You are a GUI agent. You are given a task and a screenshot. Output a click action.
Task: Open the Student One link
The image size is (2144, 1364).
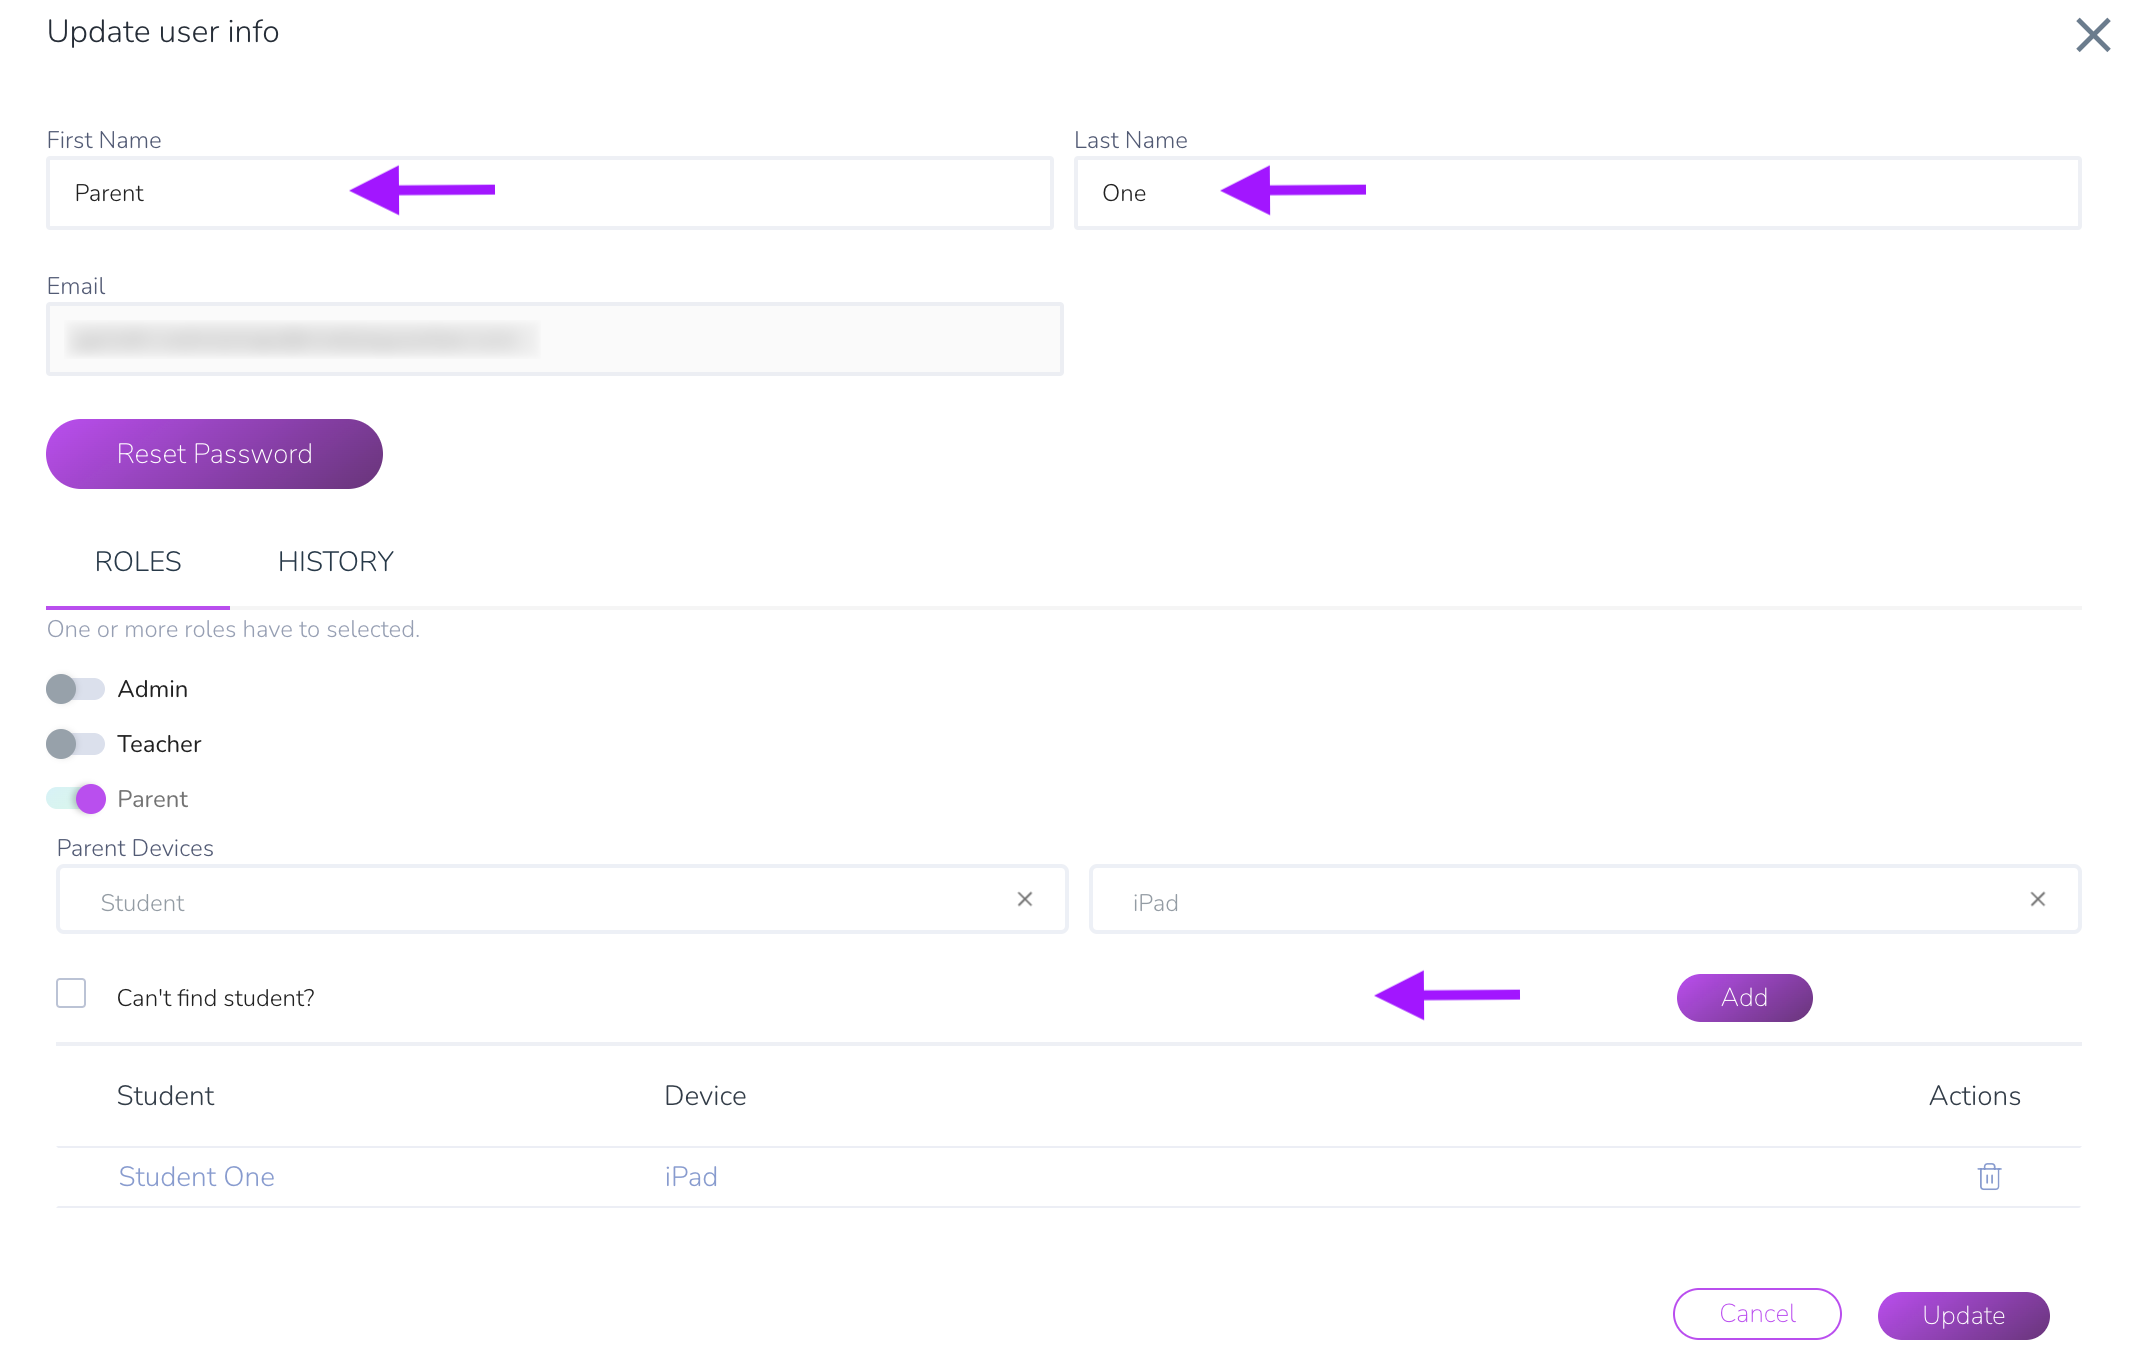pos(196,1177)
